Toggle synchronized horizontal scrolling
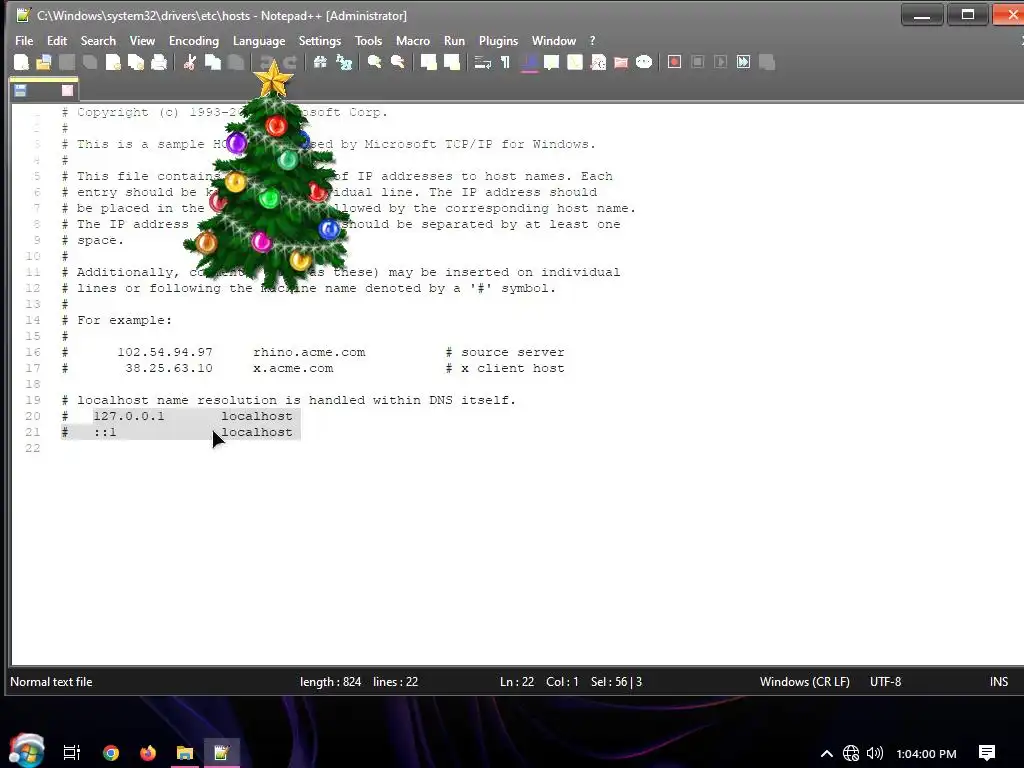The width and height of the screenshot is (1024, 768). [451, 62]
